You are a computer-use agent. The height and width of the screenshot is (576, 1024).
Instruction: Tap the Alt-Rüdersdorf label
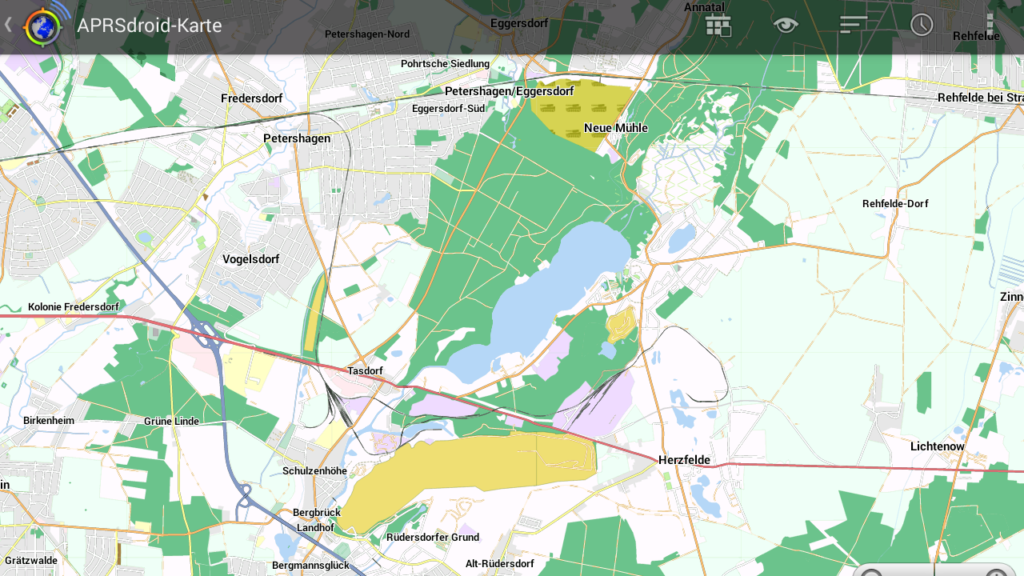point(500,564)
